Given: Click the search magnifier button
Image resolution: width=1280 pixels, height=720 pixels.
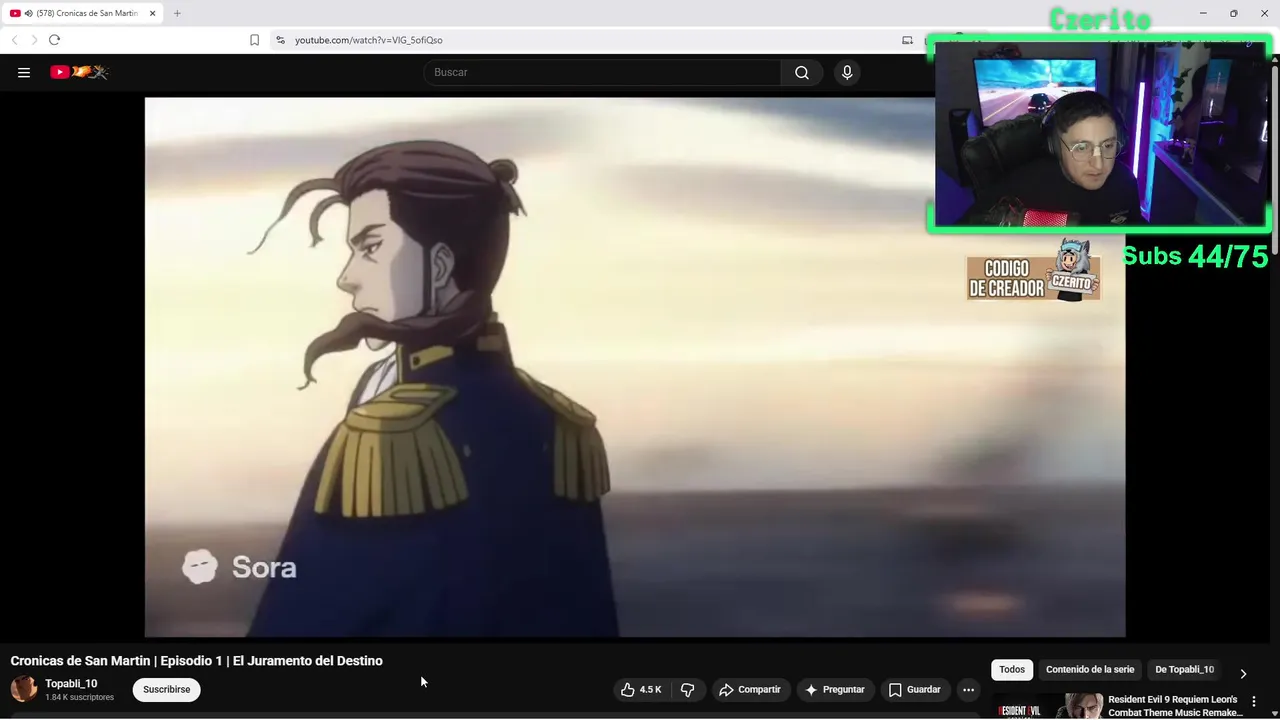Looking at the screenshot, I should tap(802, 72).
